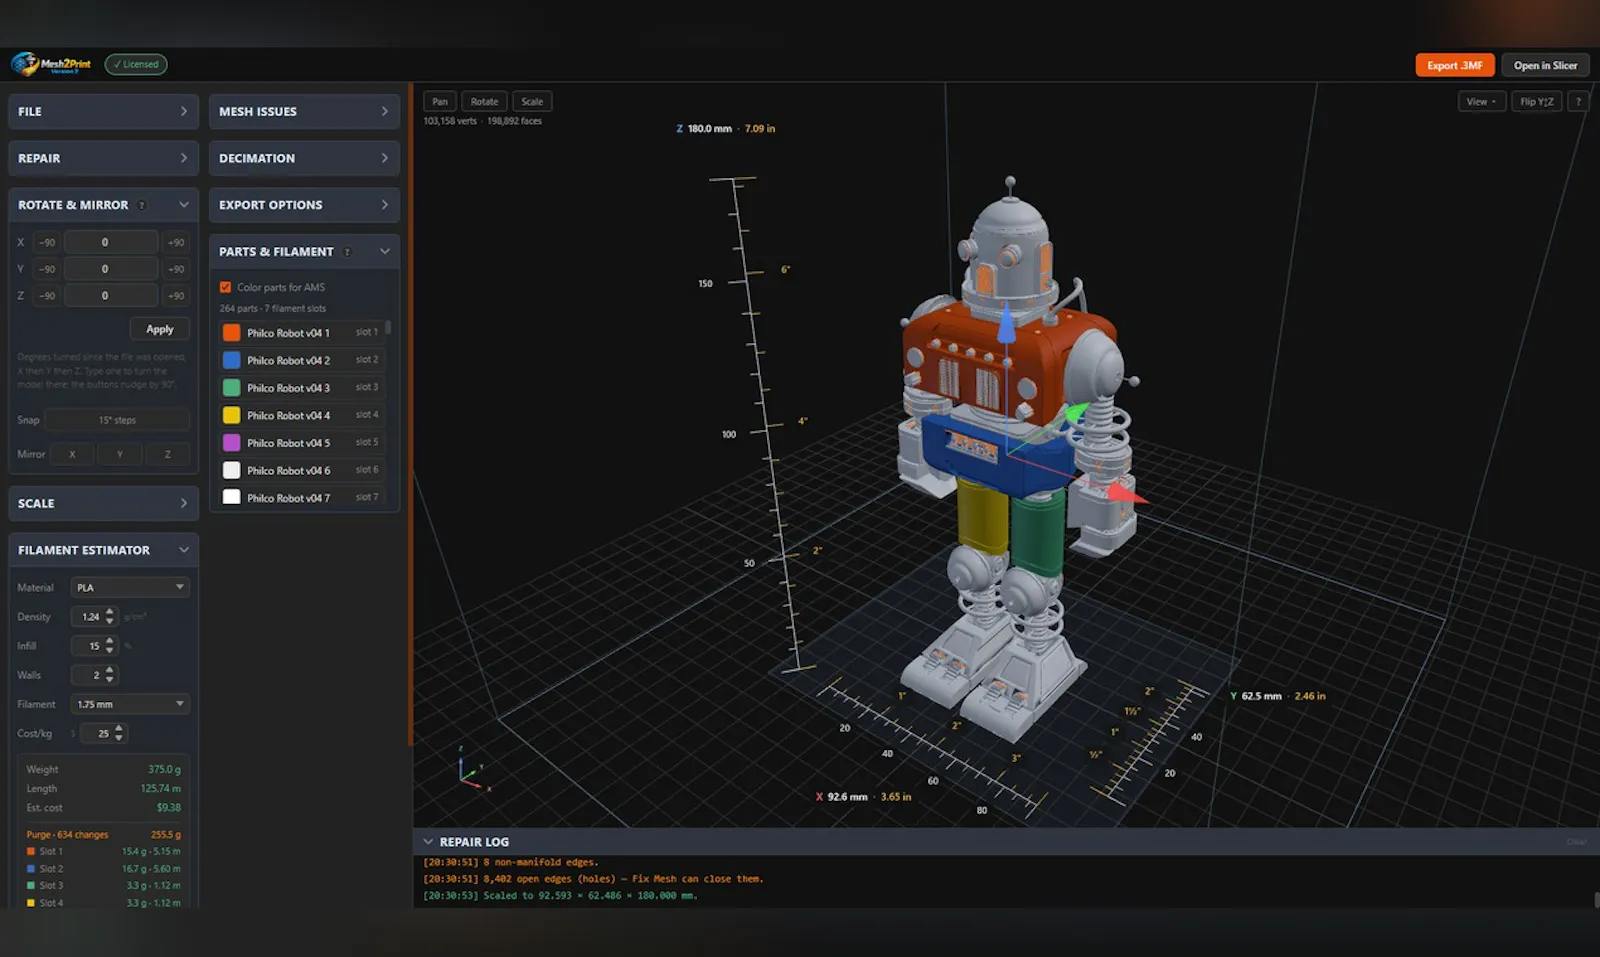Expand the MESH ISSUES panel

304,111
